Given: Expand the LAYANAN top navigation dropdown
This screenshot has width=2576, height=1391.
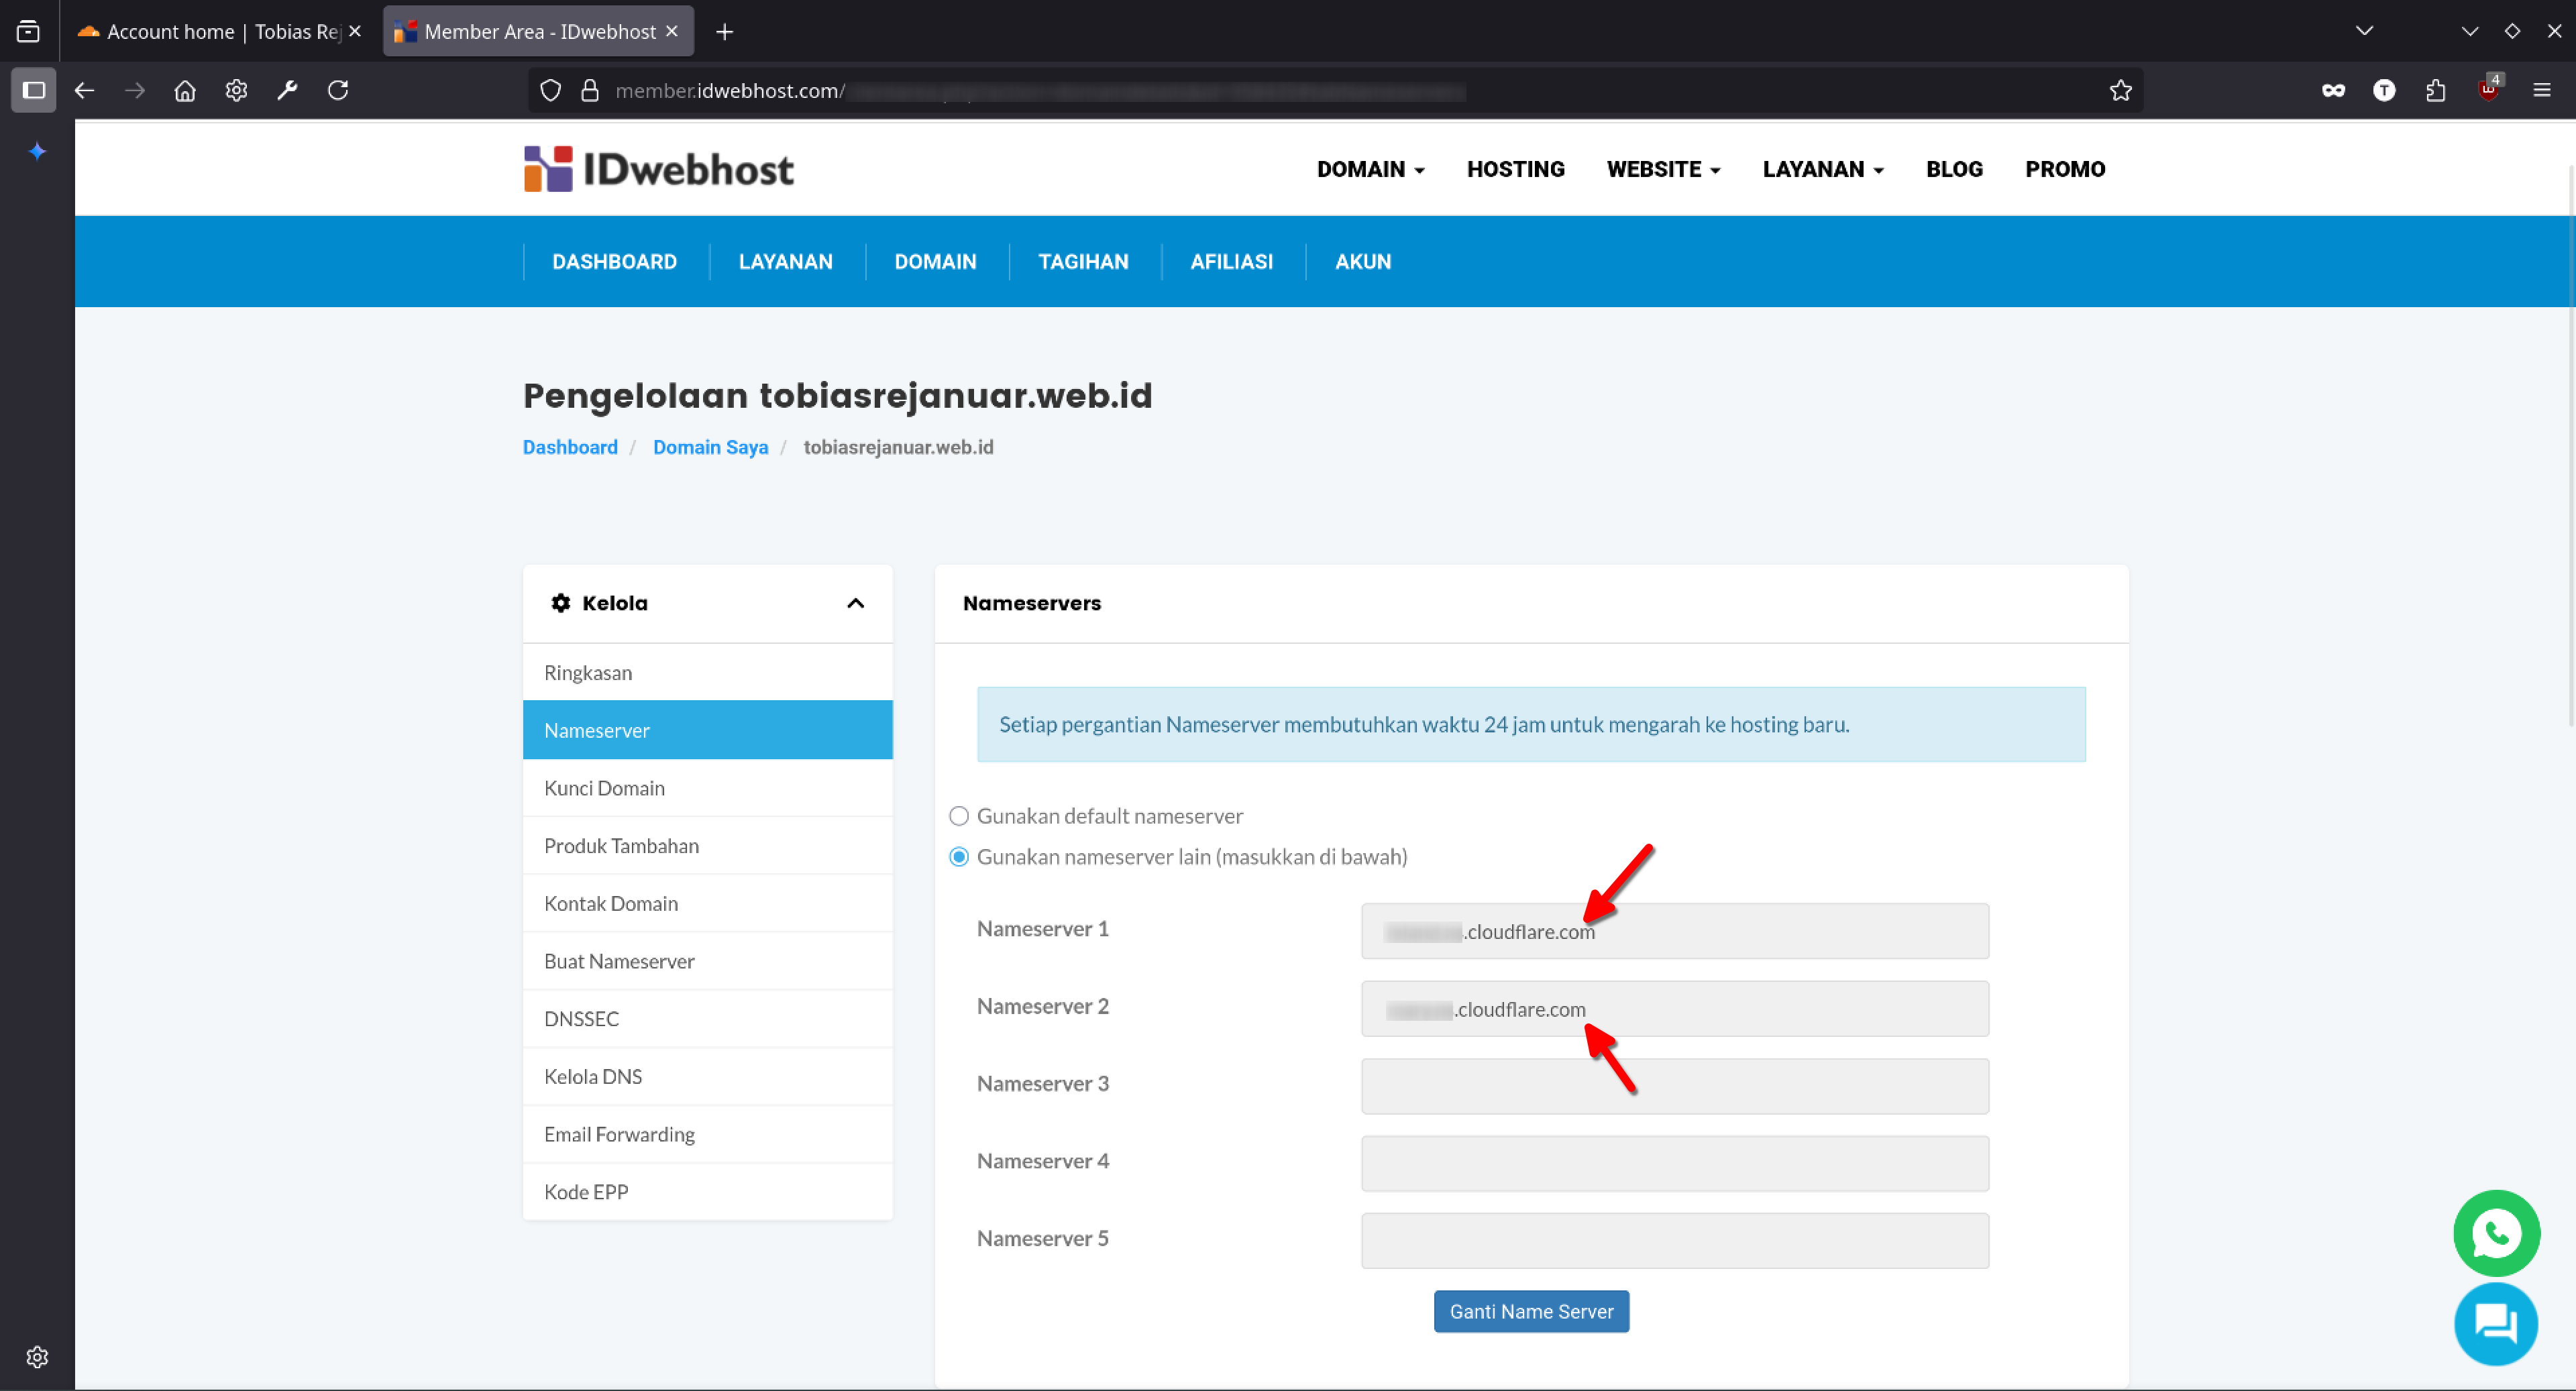Looking at the screenshot, I should tap(1822, 169).
